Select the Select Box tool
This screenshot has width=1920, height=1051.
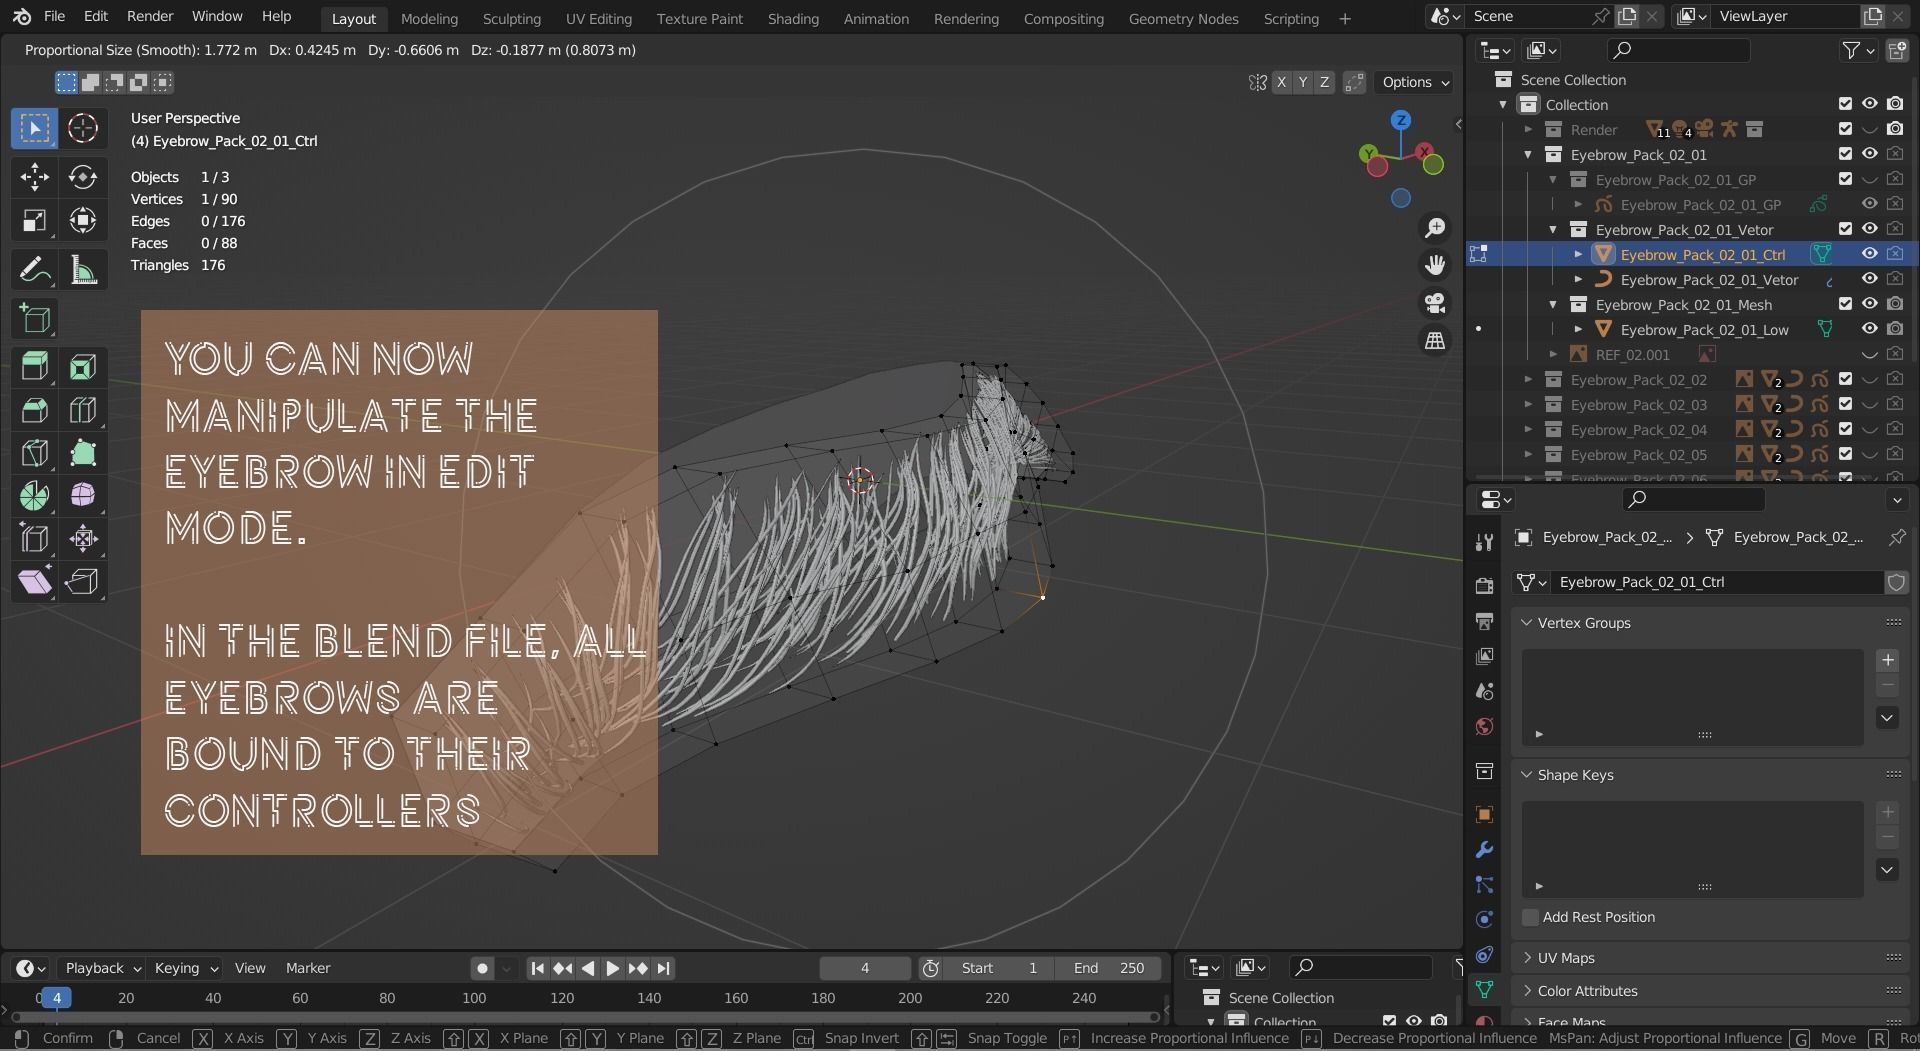pos(34,128)
